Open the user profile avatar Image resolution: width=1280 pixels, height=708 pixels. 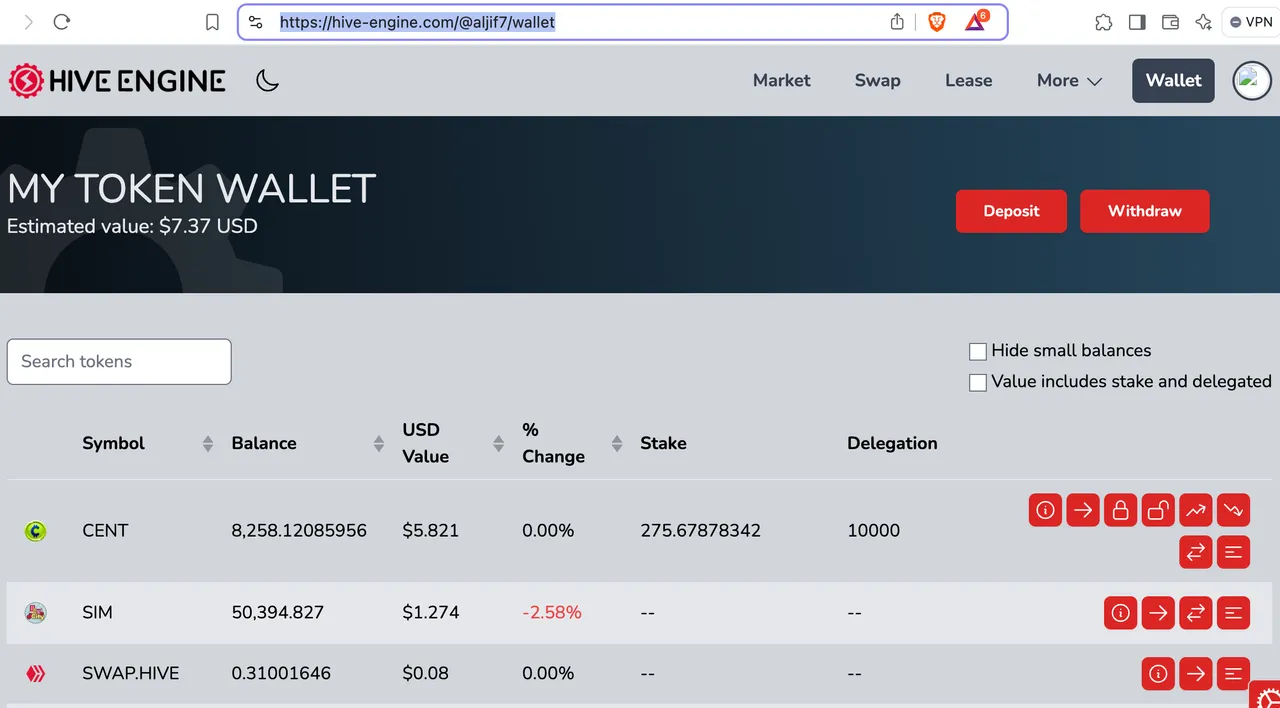(x=1251, y=81)
